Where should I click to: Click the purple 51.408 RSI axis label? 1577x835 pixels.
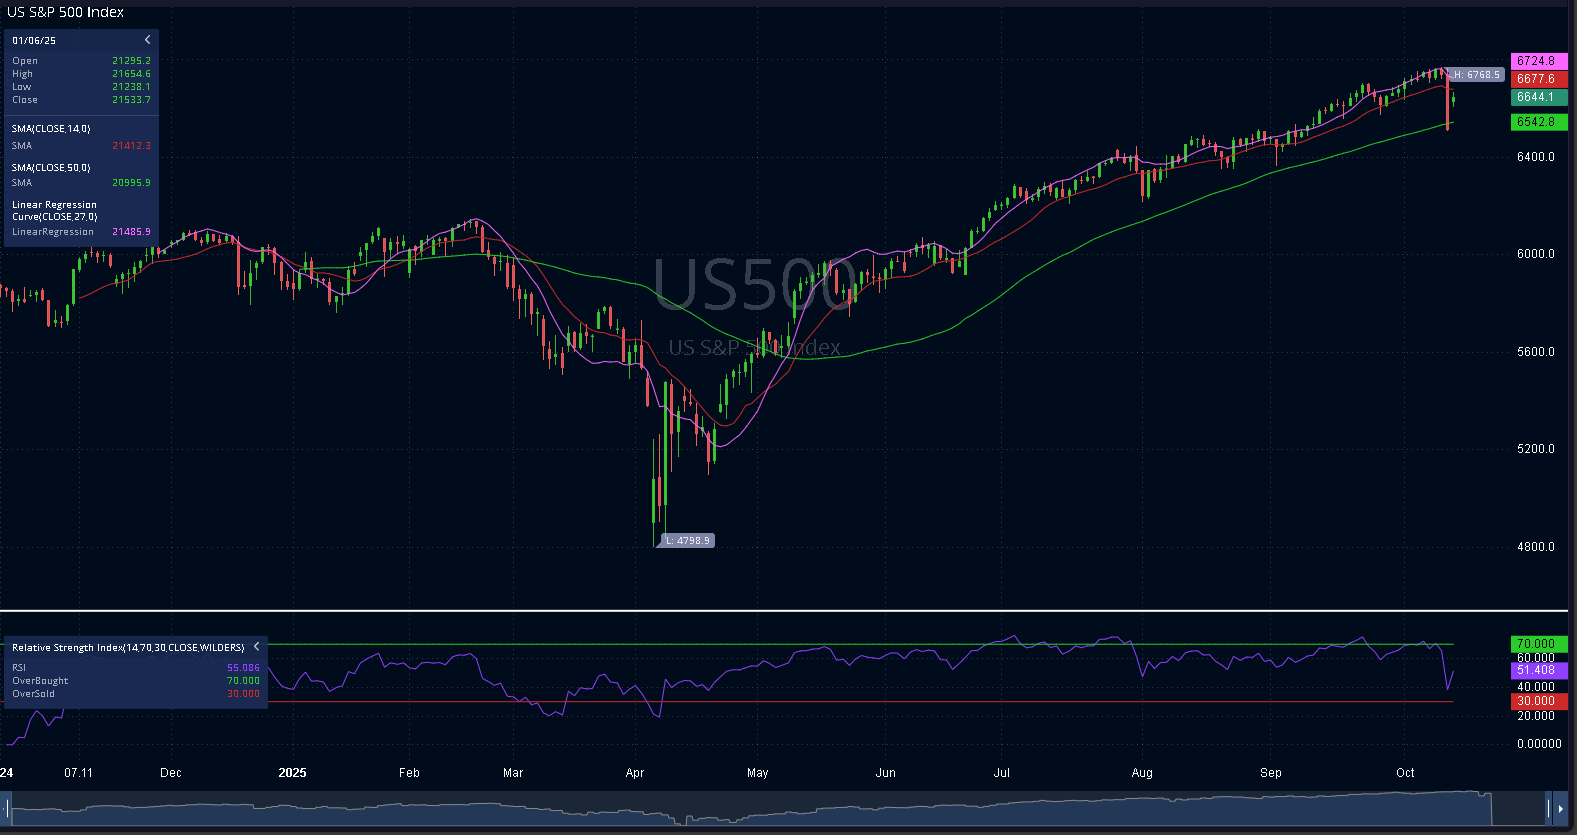click(1538, 670)
